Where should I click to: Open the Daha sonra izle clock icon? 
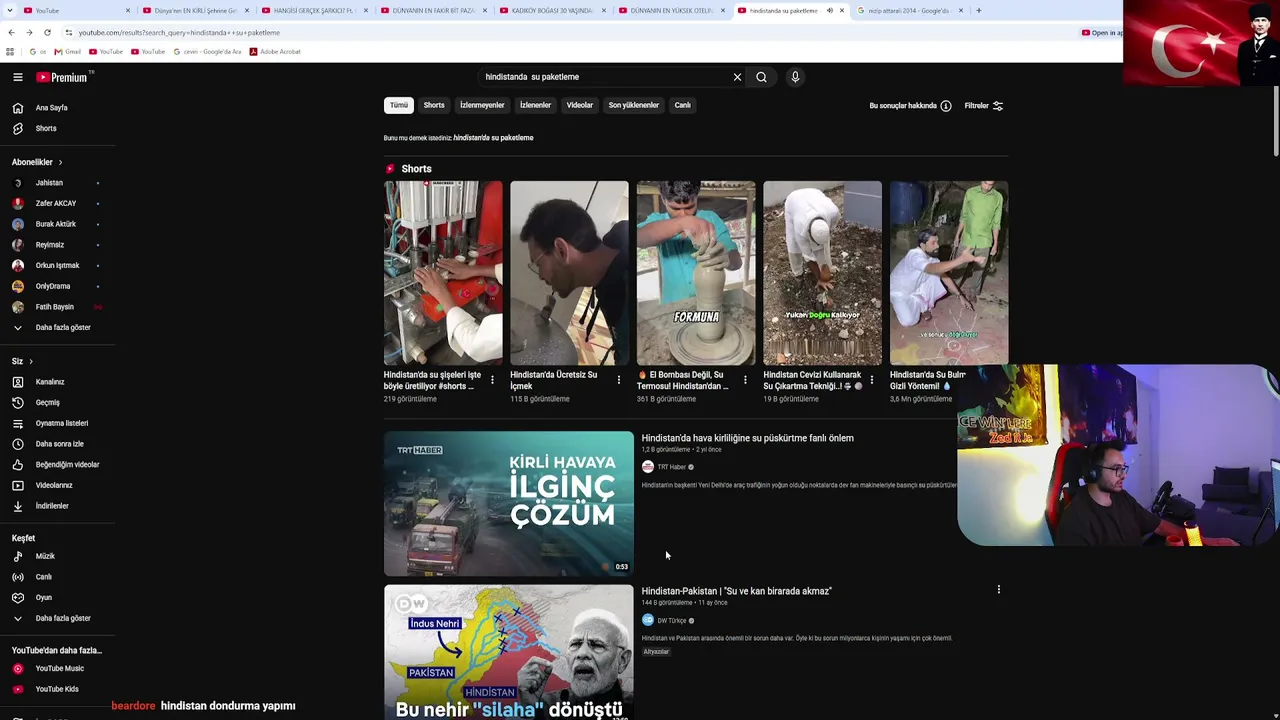(x=18, y=444)
